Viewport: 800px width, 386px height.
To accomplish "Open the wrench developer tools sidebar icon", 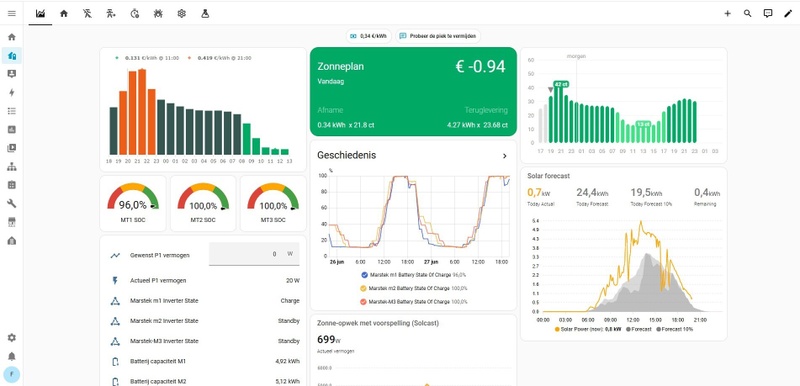I will coord(12,203).
